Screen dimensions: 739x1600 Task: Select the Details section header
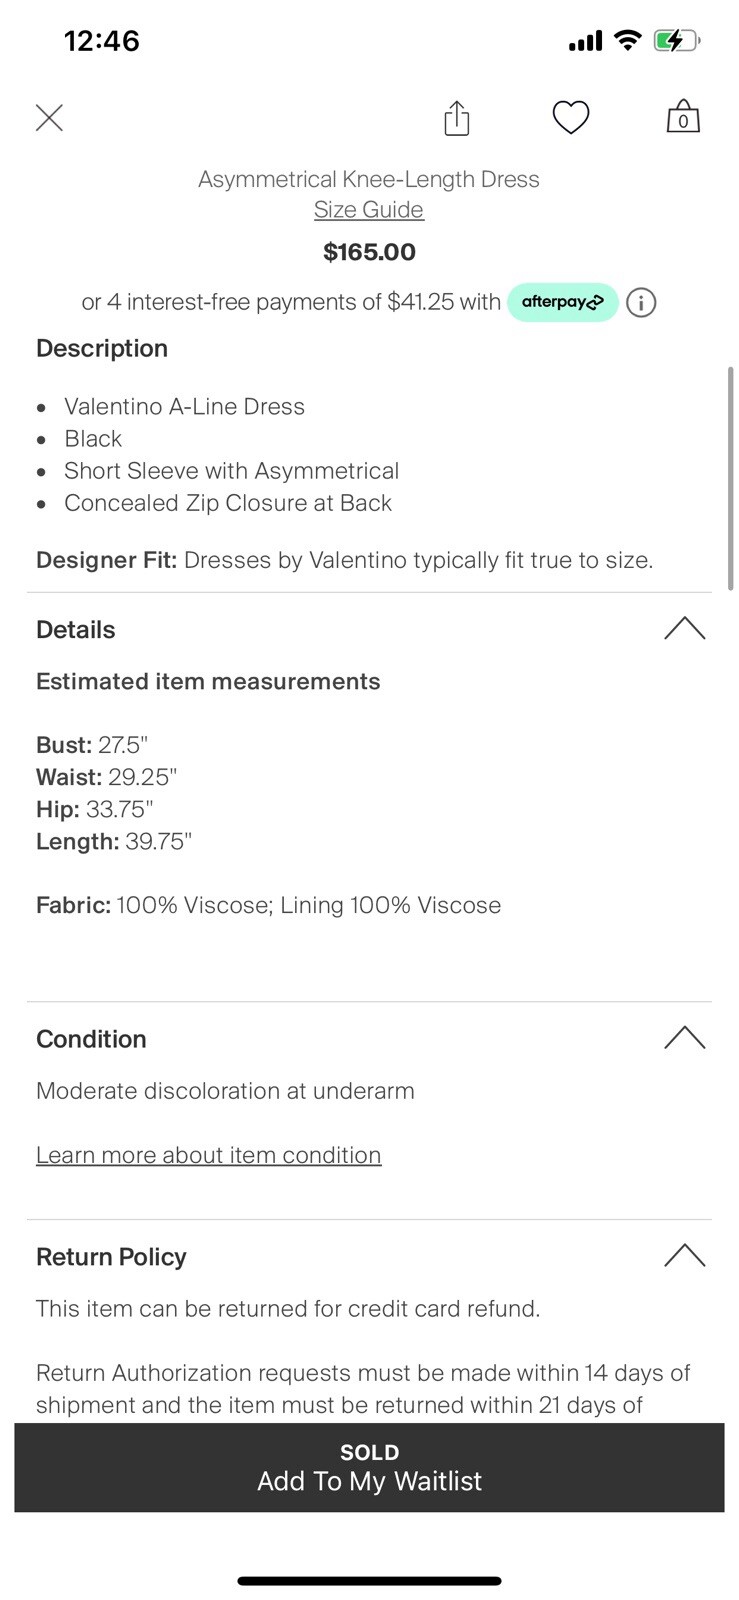tap(75, 629)
